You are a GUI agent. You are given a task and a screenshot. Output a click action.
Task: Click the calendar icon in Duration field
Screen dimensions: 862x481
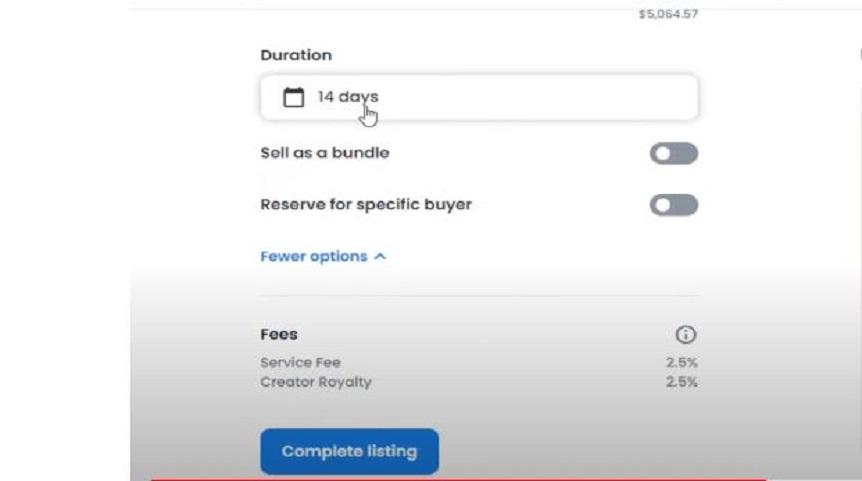pos(294,97)
